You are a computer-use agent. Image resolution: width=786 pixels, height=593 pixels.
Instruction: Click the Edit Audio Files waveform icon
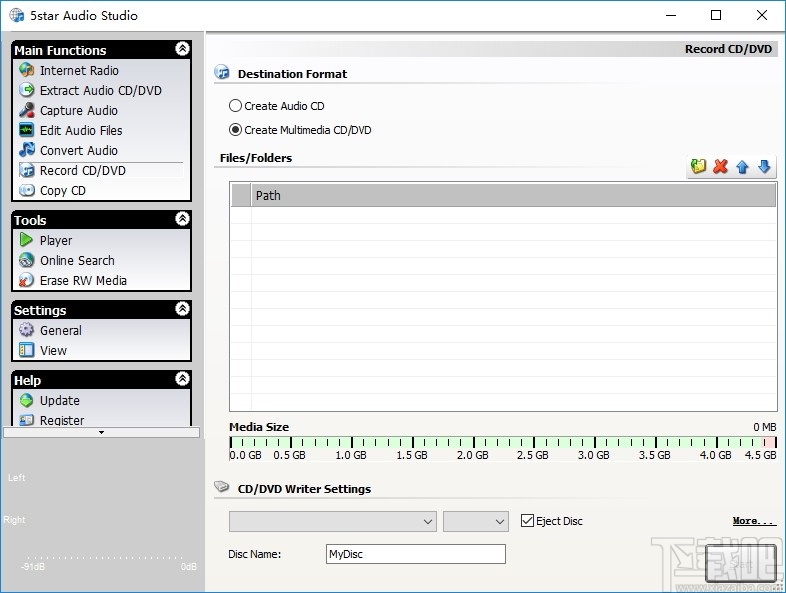click(x=27, y=130)
